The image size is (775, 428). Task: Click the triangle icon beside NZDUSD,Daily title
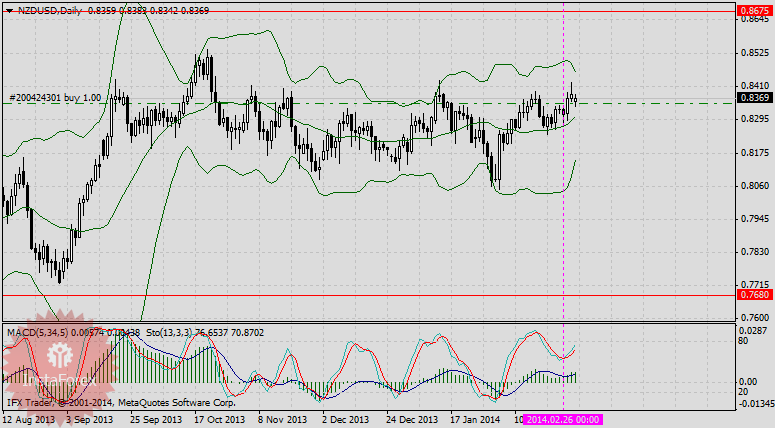point(10,10)
